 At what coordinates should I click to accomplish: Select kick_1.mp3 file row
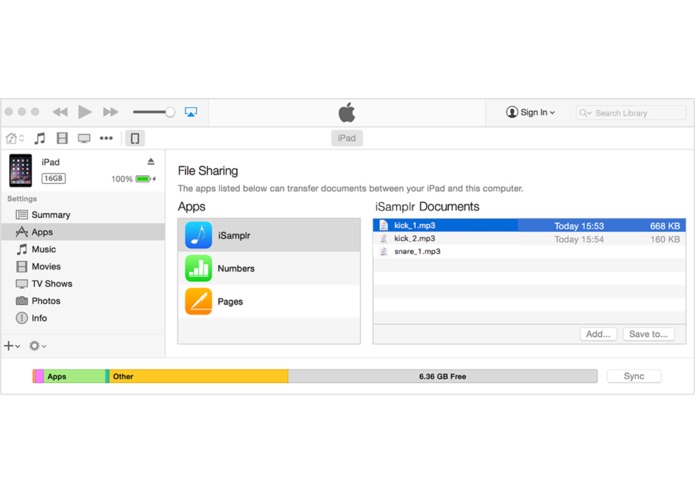point(529,226)
